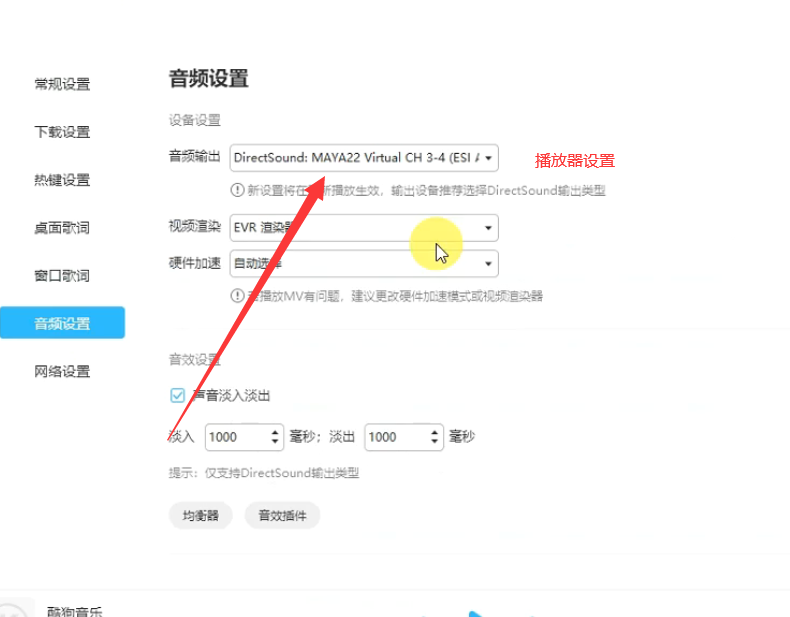Open 下载设置 settings section
Screen dimensions: 790x617
[62, 132]
